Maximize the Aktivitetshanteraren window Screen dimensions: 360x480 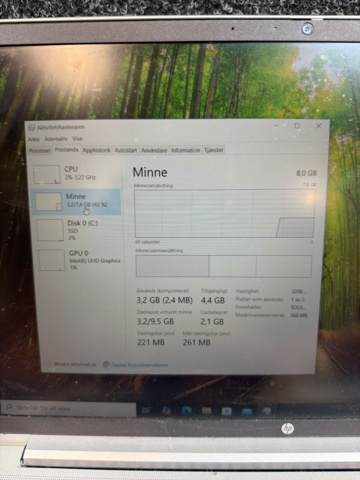(297, 126)
